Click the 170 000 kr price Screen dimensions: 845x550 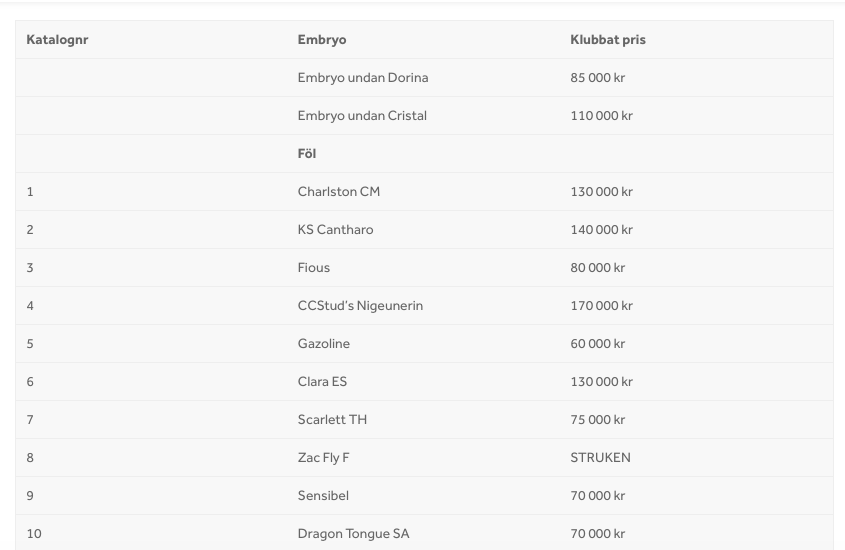tap(601, 306)
